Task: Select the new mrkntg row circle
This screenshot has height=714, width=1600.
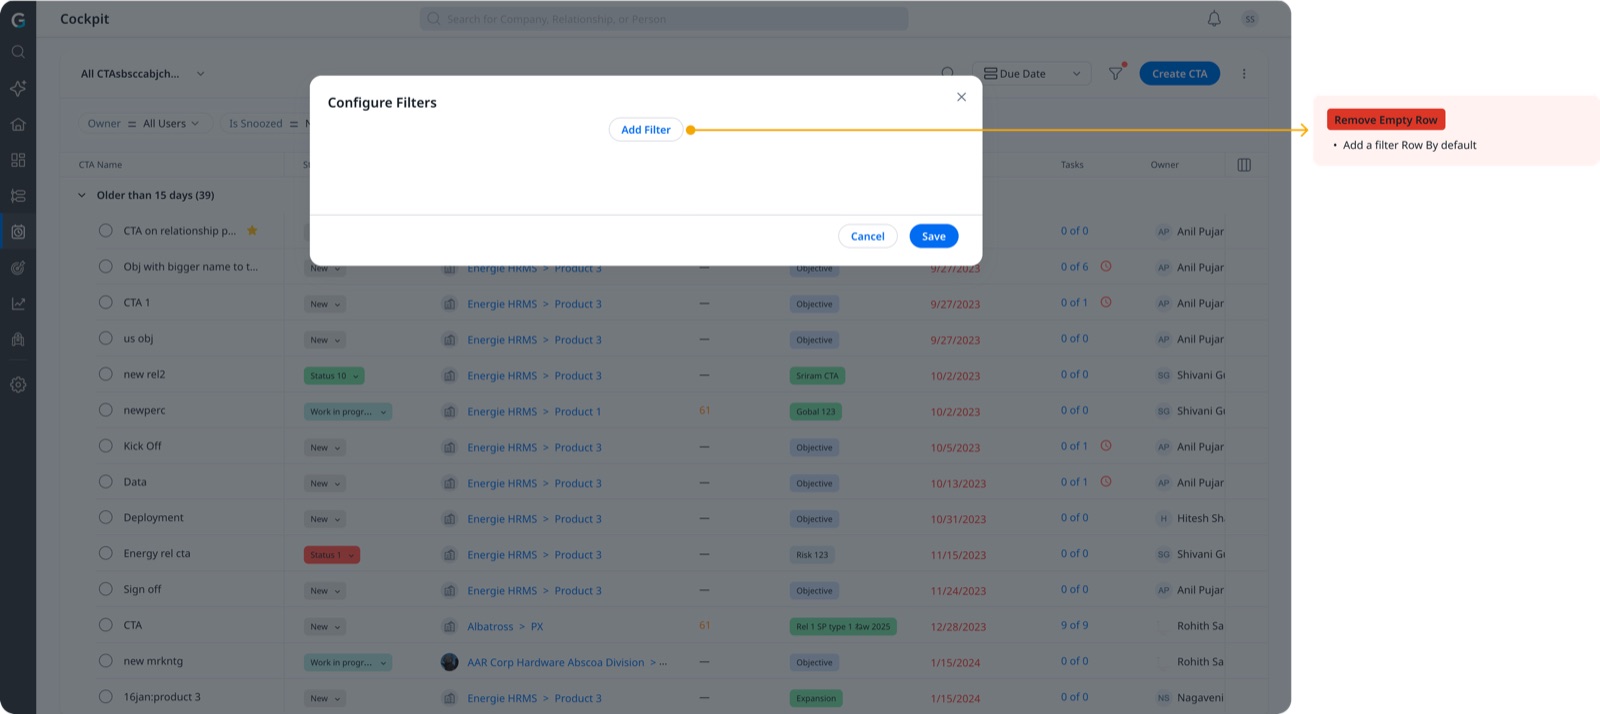Action: pos(105,661)
